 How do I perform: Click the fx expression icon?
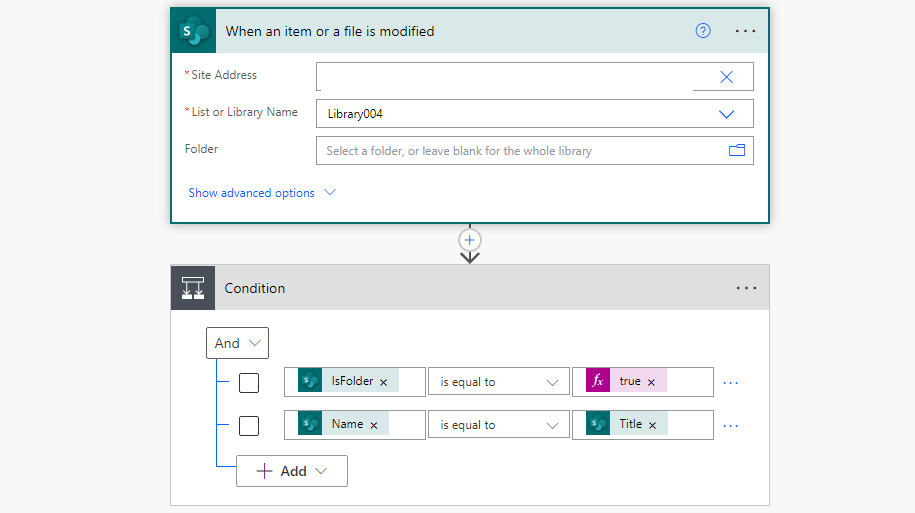[598, 381]
